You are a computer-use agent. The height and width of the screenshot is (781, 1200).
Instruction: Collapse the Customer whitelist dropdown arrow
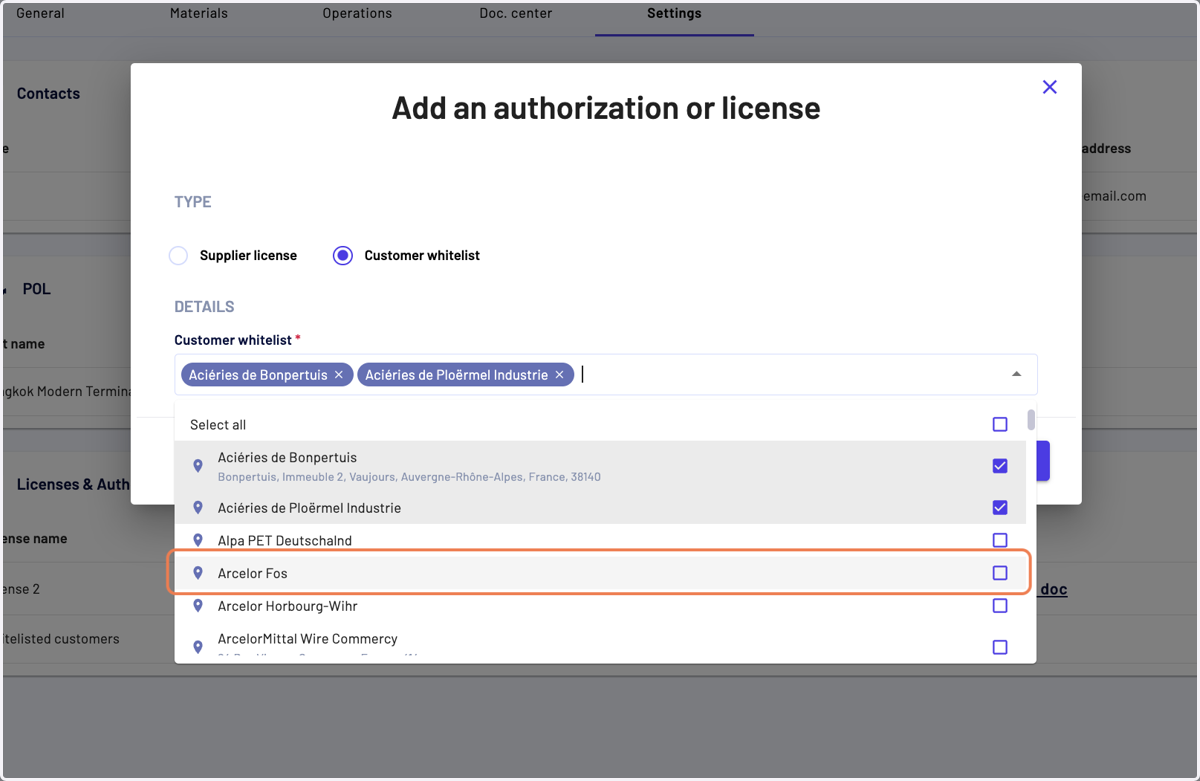(1016, 374)
